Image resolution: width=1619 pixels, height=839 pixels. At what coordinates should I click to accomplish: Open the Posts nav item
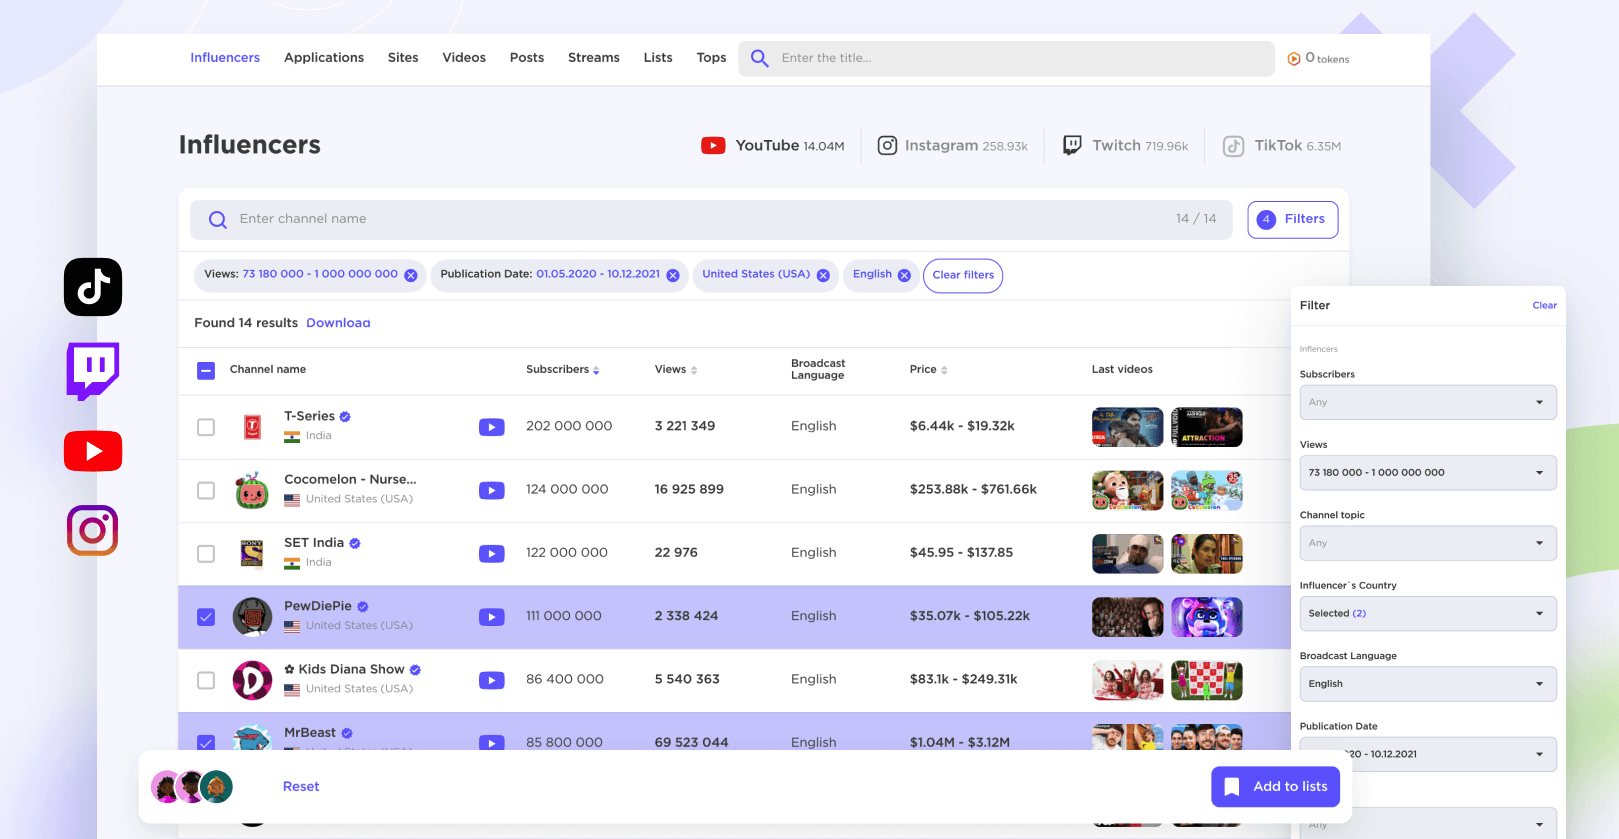pos(527,58)
